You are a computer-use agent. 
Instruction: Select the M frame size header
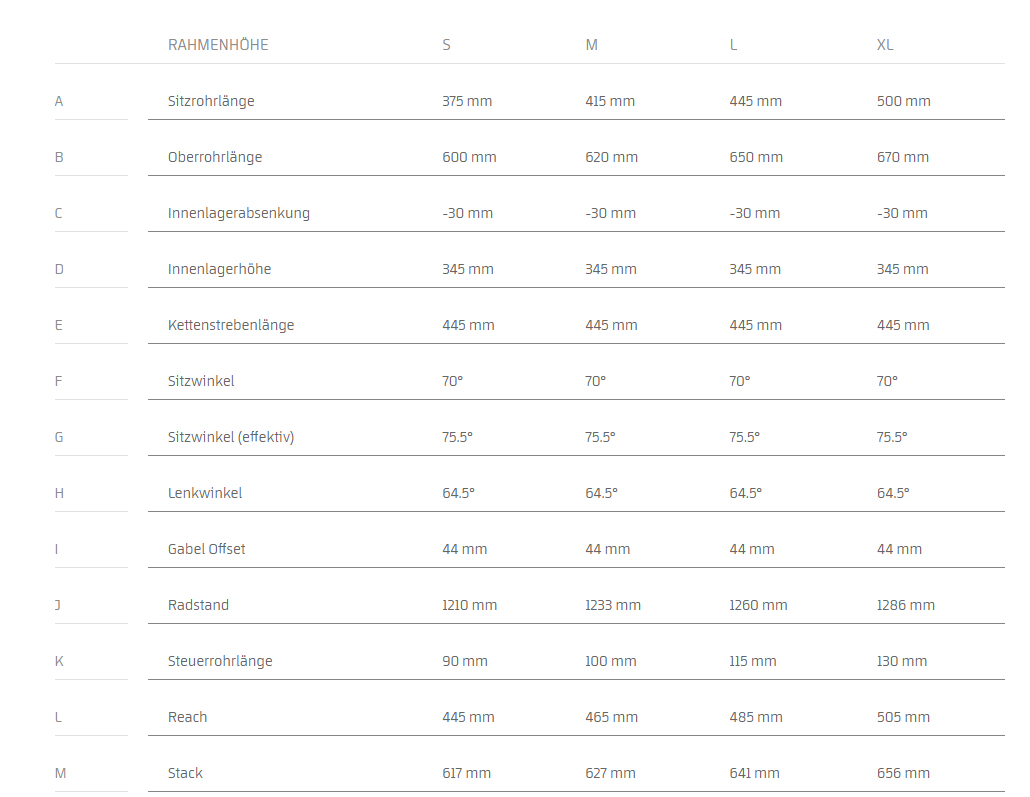591,45
